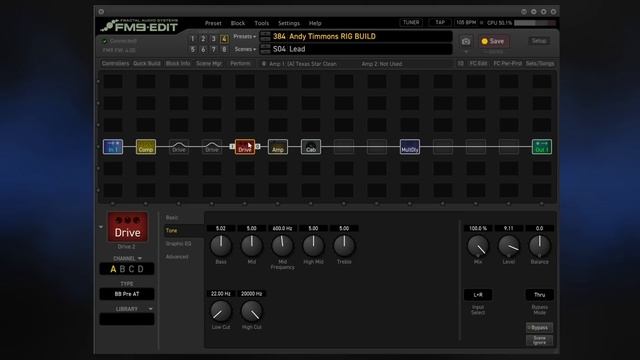Click the Save button
This screenshot has height=360, width=640.
pyautogui.click(x=493, y=41)
